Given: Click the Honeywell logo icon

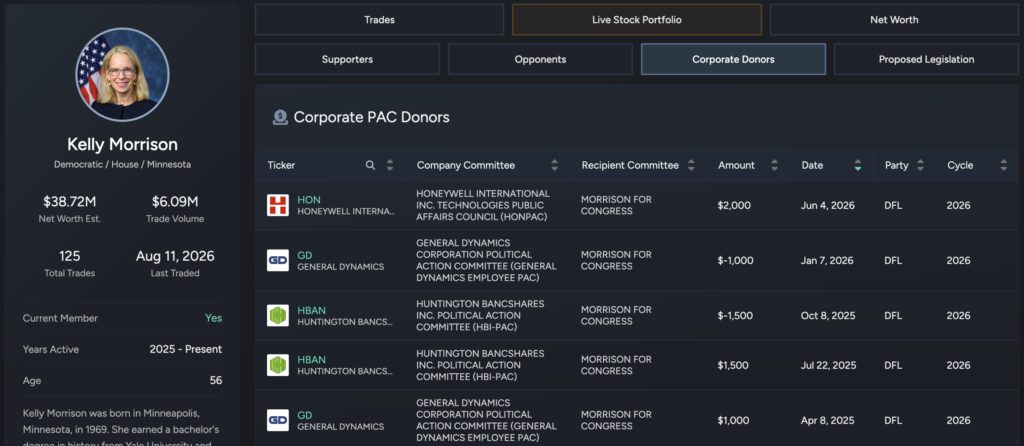Looking at the screenshot, I should coord(278,205).
